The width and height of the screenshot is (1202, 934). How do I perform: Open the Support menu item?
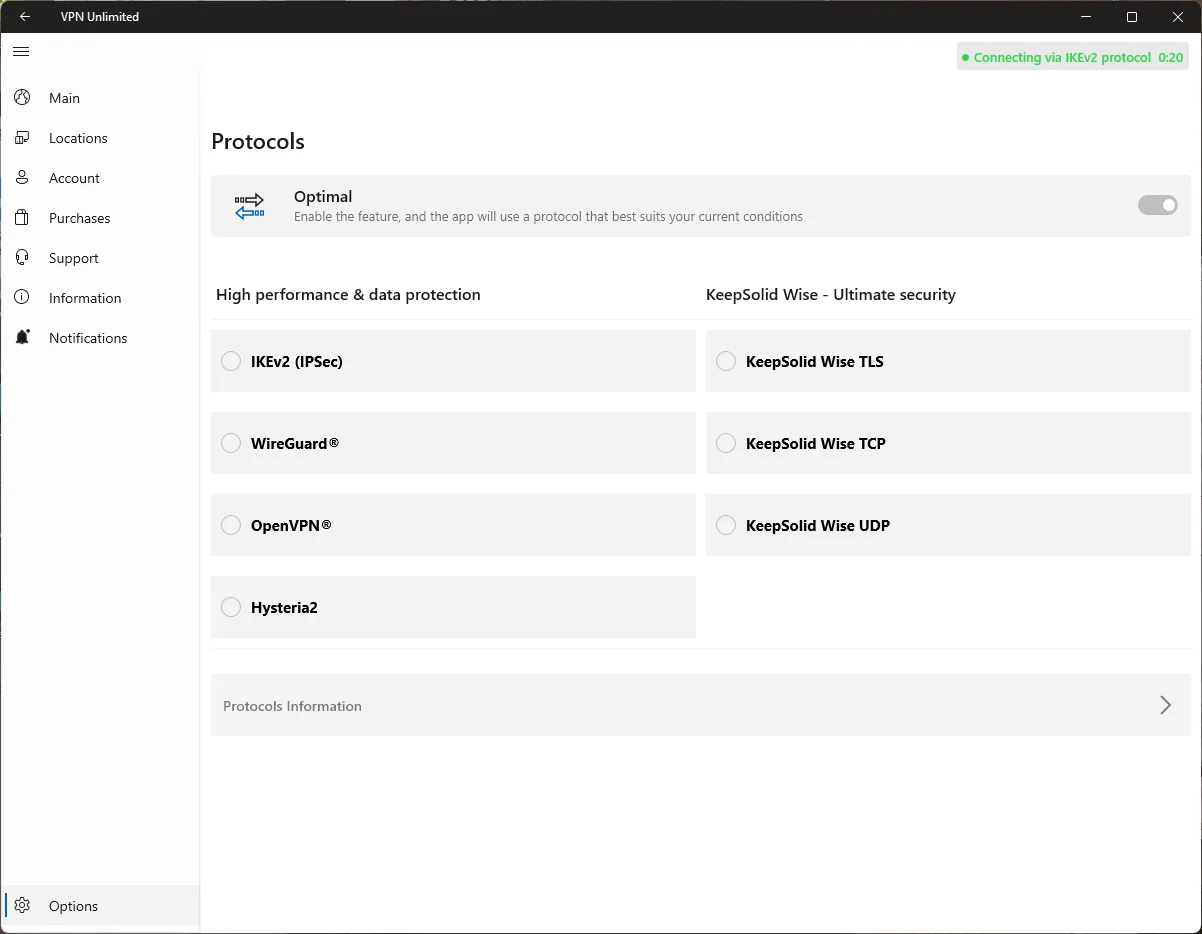(x=100, y=258)
